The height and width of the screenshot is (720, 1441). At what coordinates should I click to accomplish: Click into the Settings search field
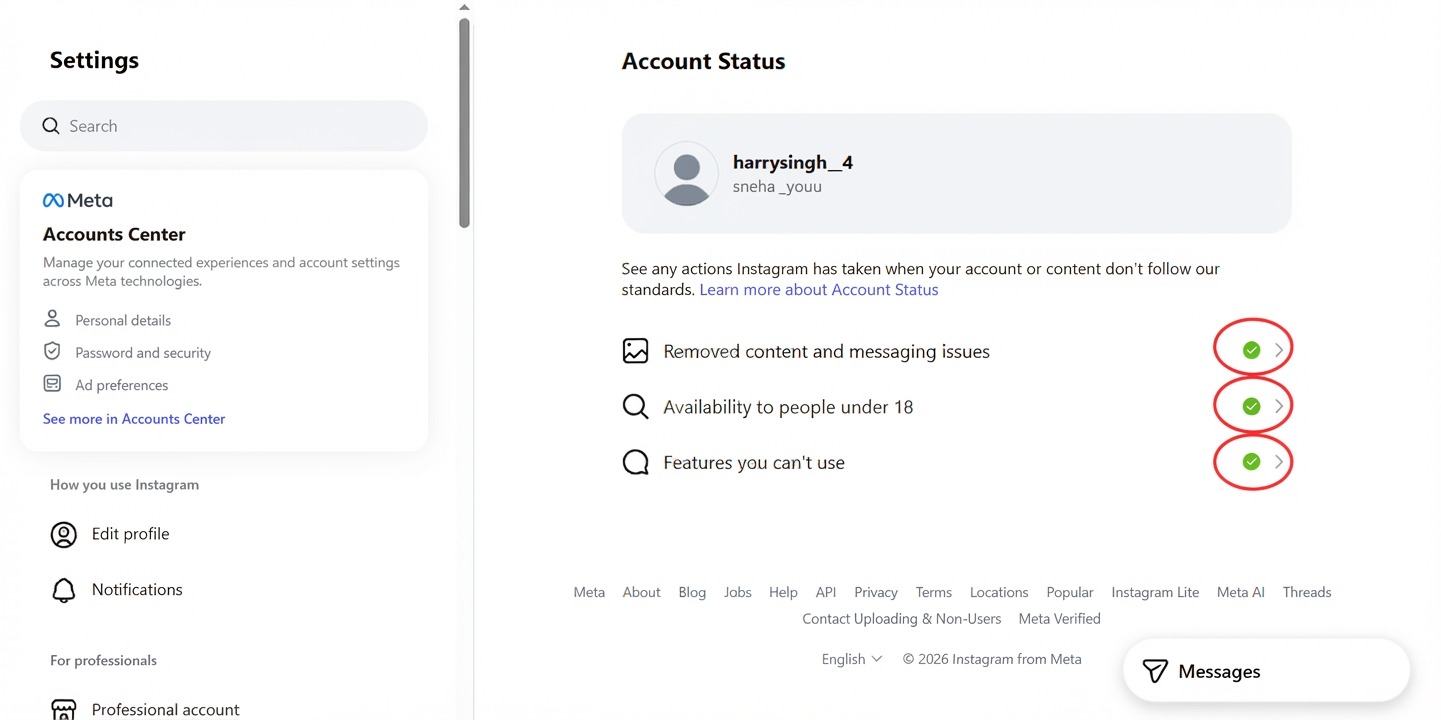point(224,126)
